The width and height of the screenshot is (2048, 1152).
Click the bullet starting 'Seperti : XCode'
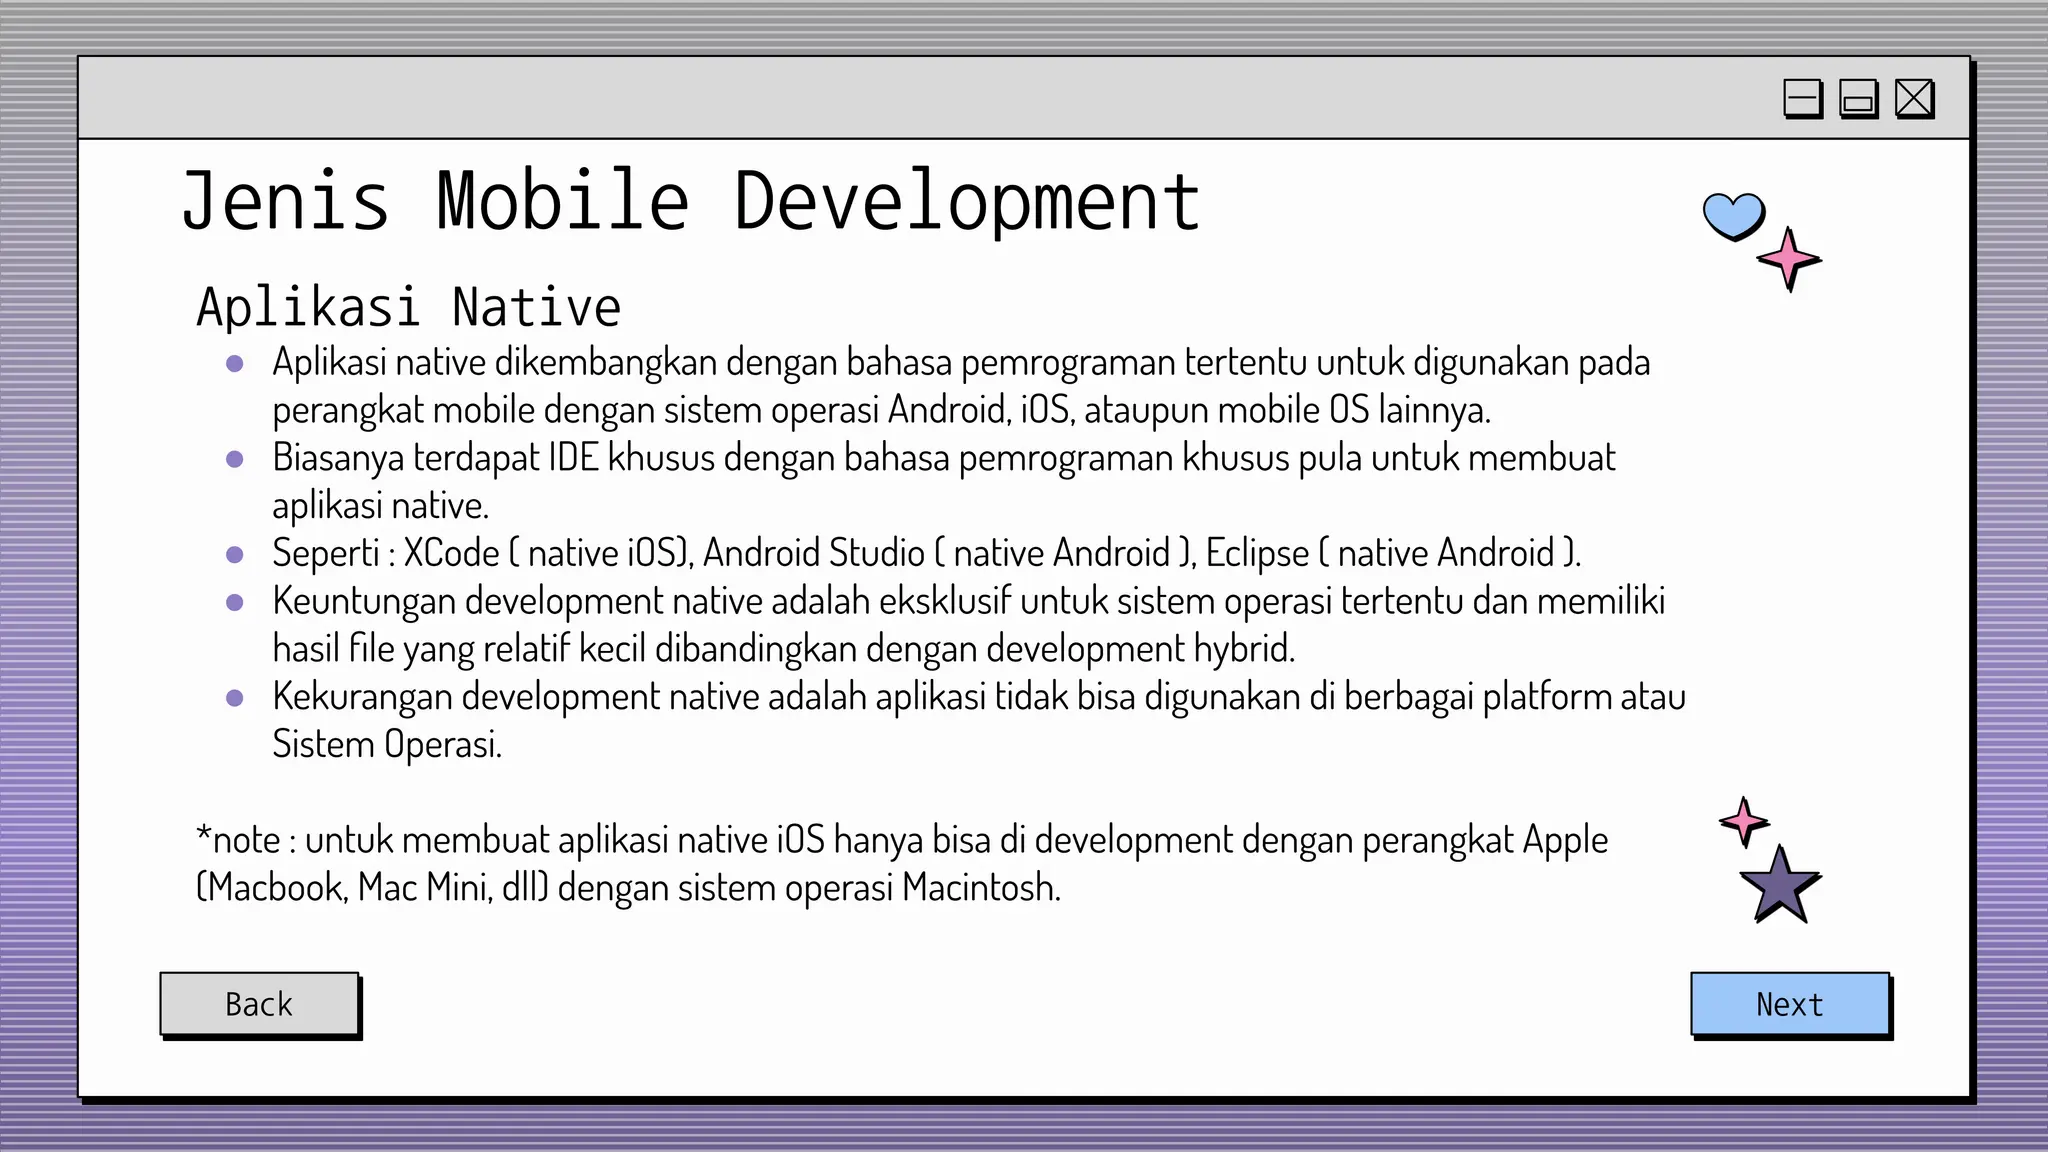[x=926, y=553]
